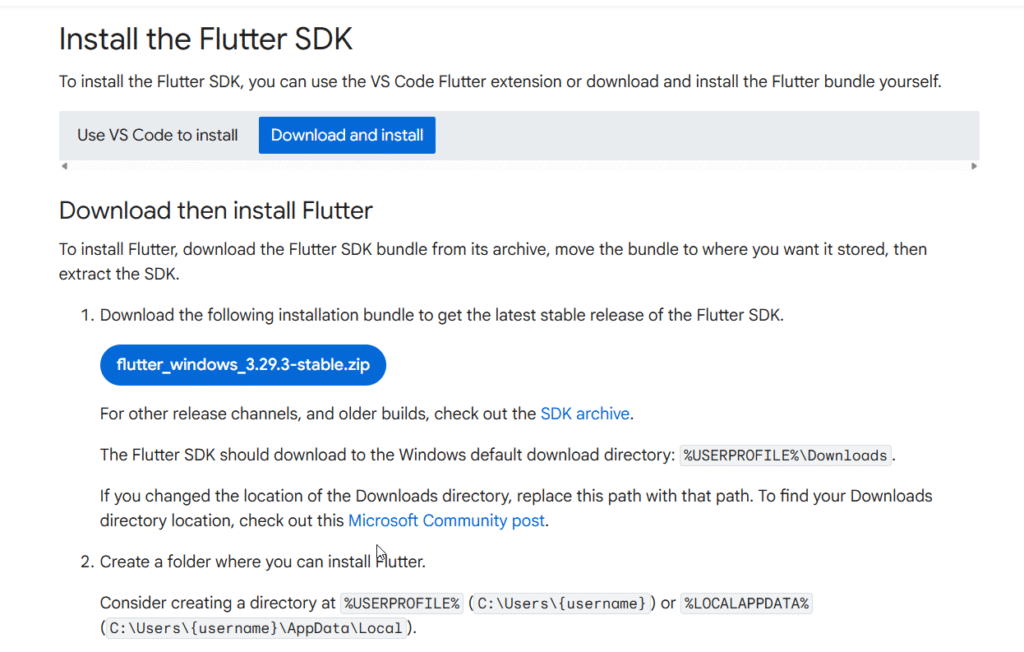Click the Install the Flutter SDK heading
The image size is (1024, 652).
206,39
